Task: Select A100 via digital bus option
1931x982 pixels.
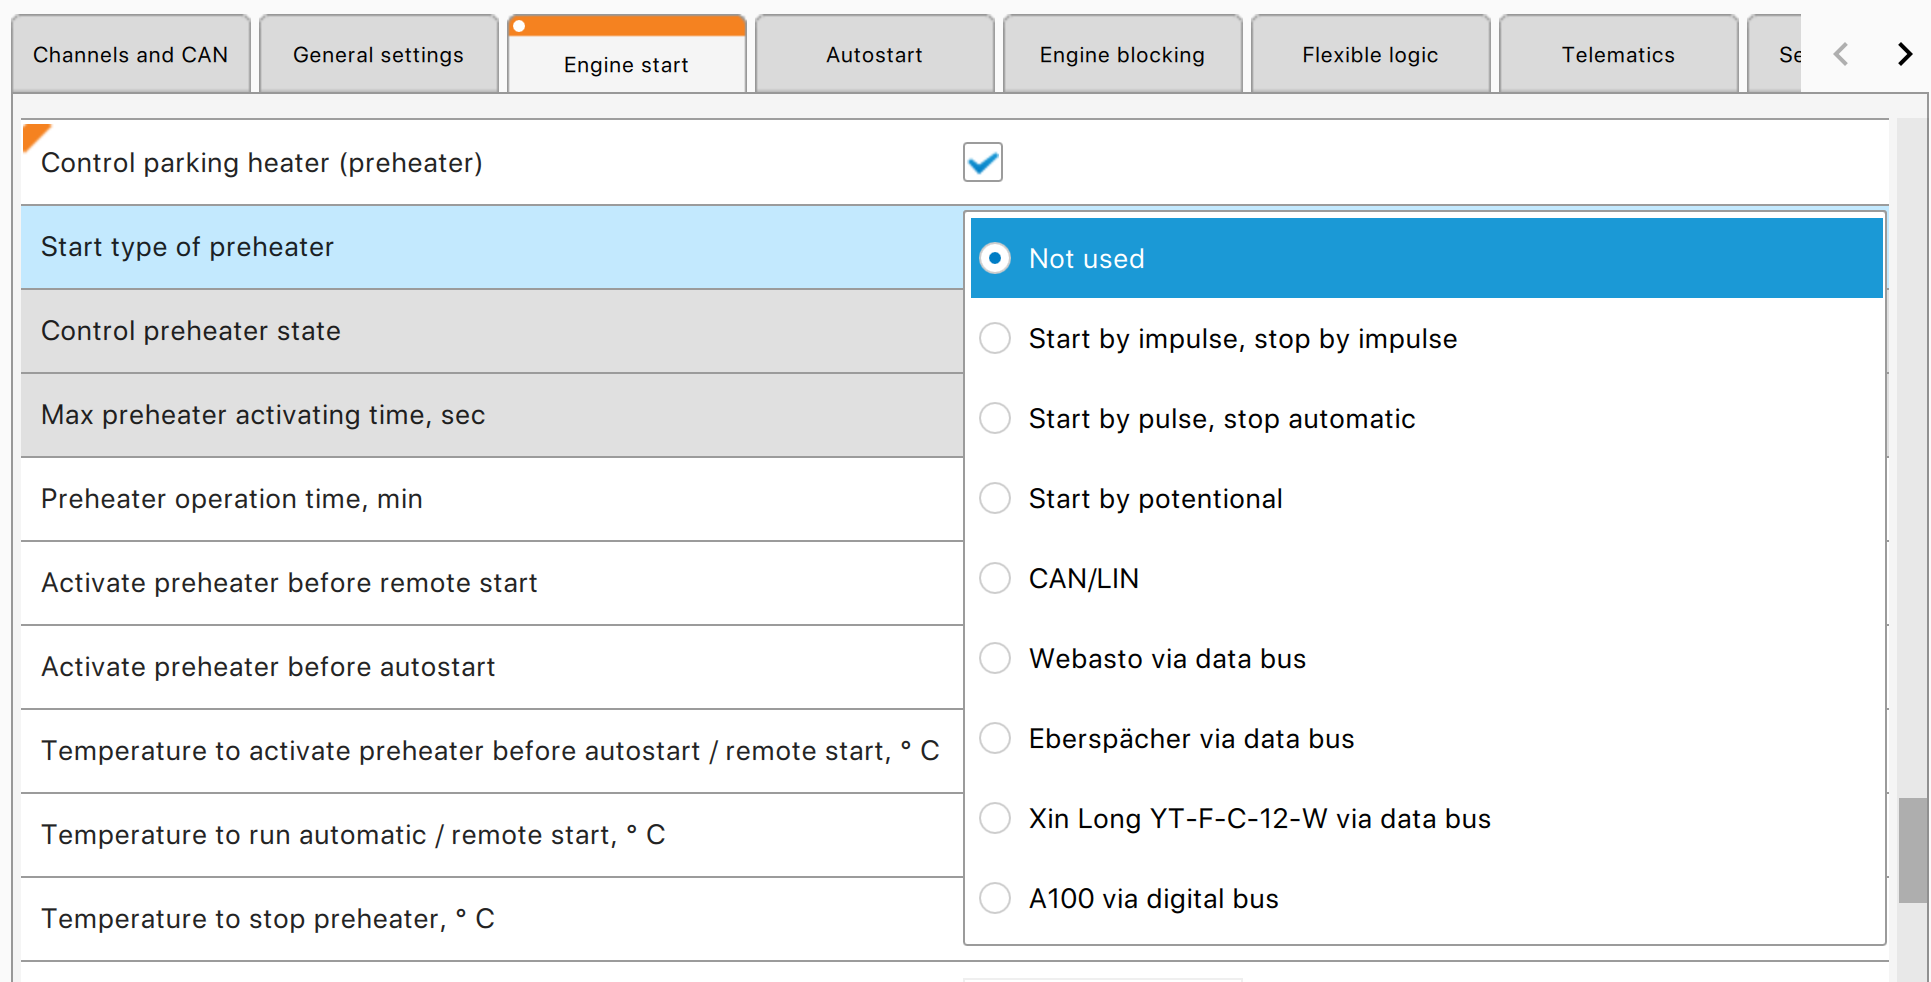Action: pyautogui.click(x=1427, y=898)
